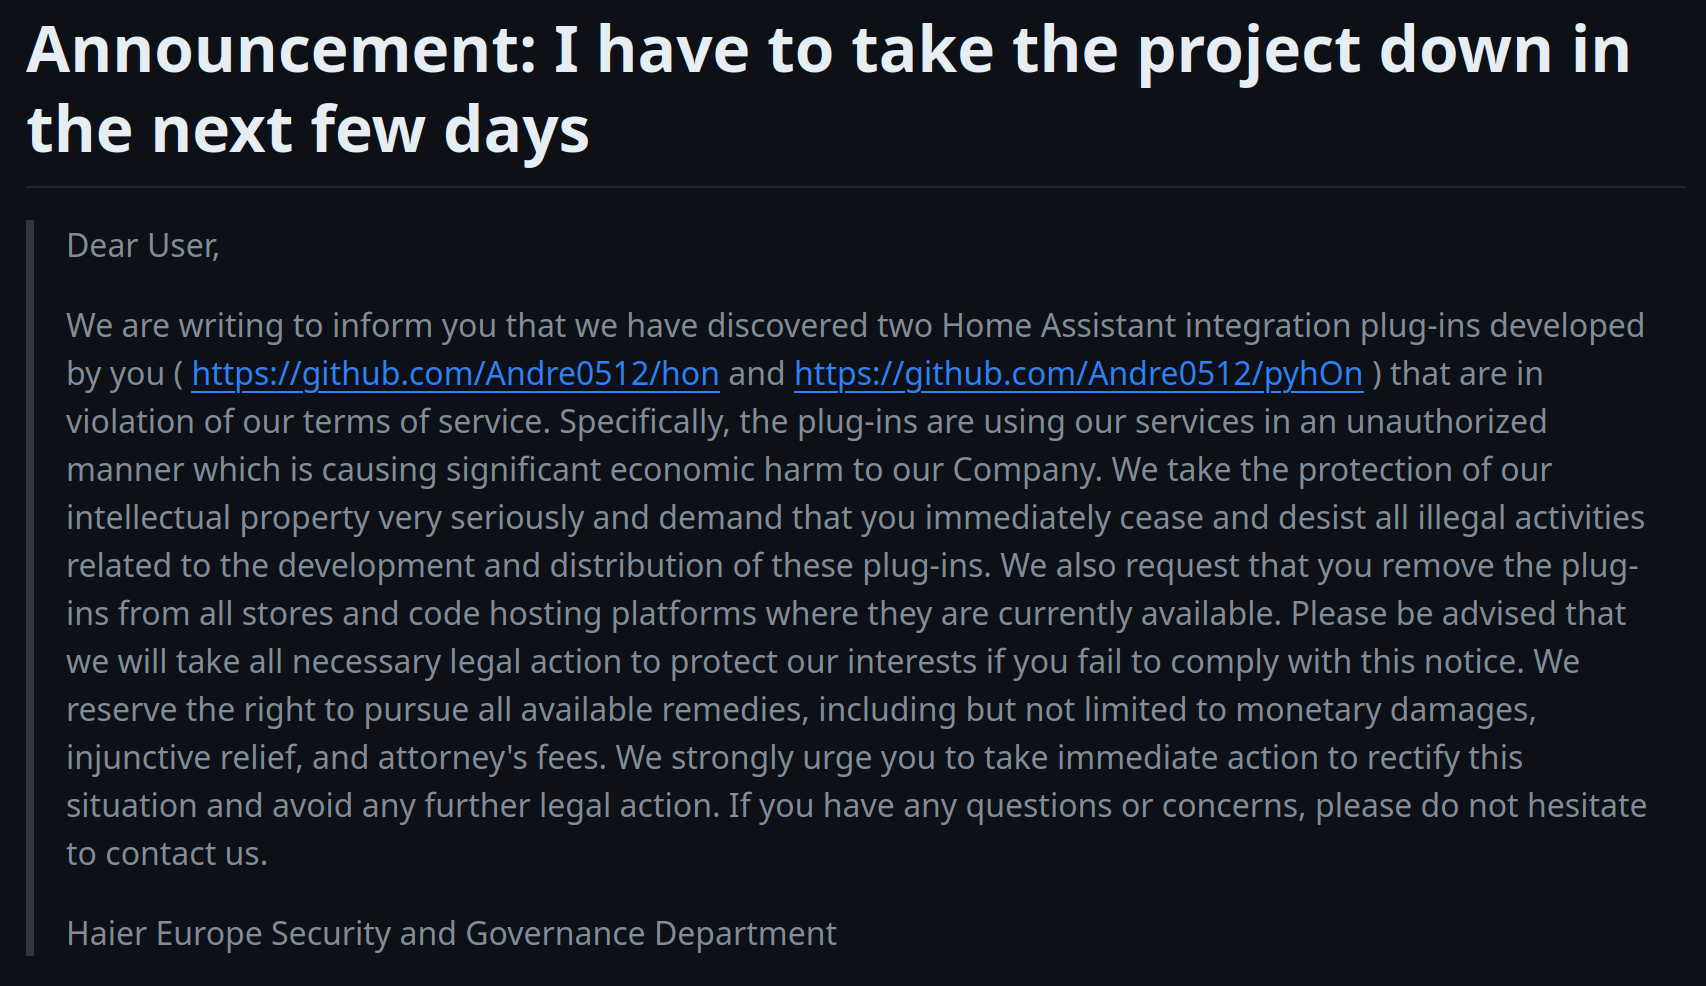The image size is (1706, 986).
Task: Click the Haier Europe Security signature line
Action: coord(451,934)
